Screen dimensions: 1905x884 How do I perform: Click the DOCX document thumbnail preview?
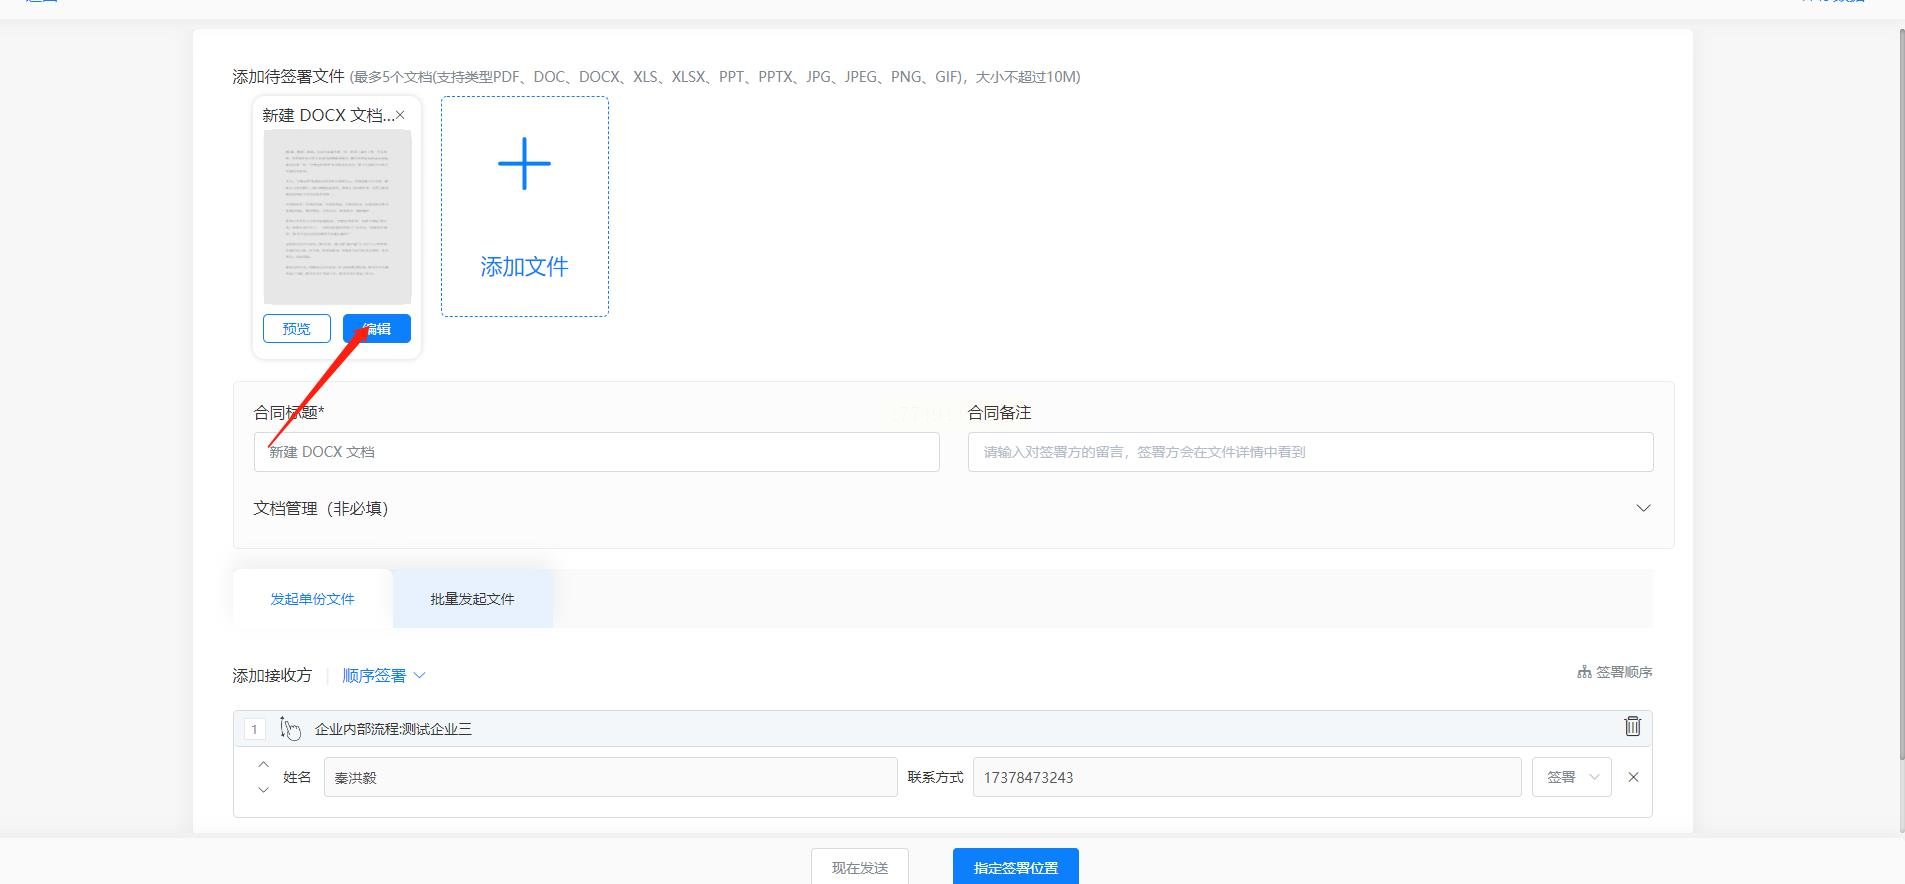(x=337, y=217)
